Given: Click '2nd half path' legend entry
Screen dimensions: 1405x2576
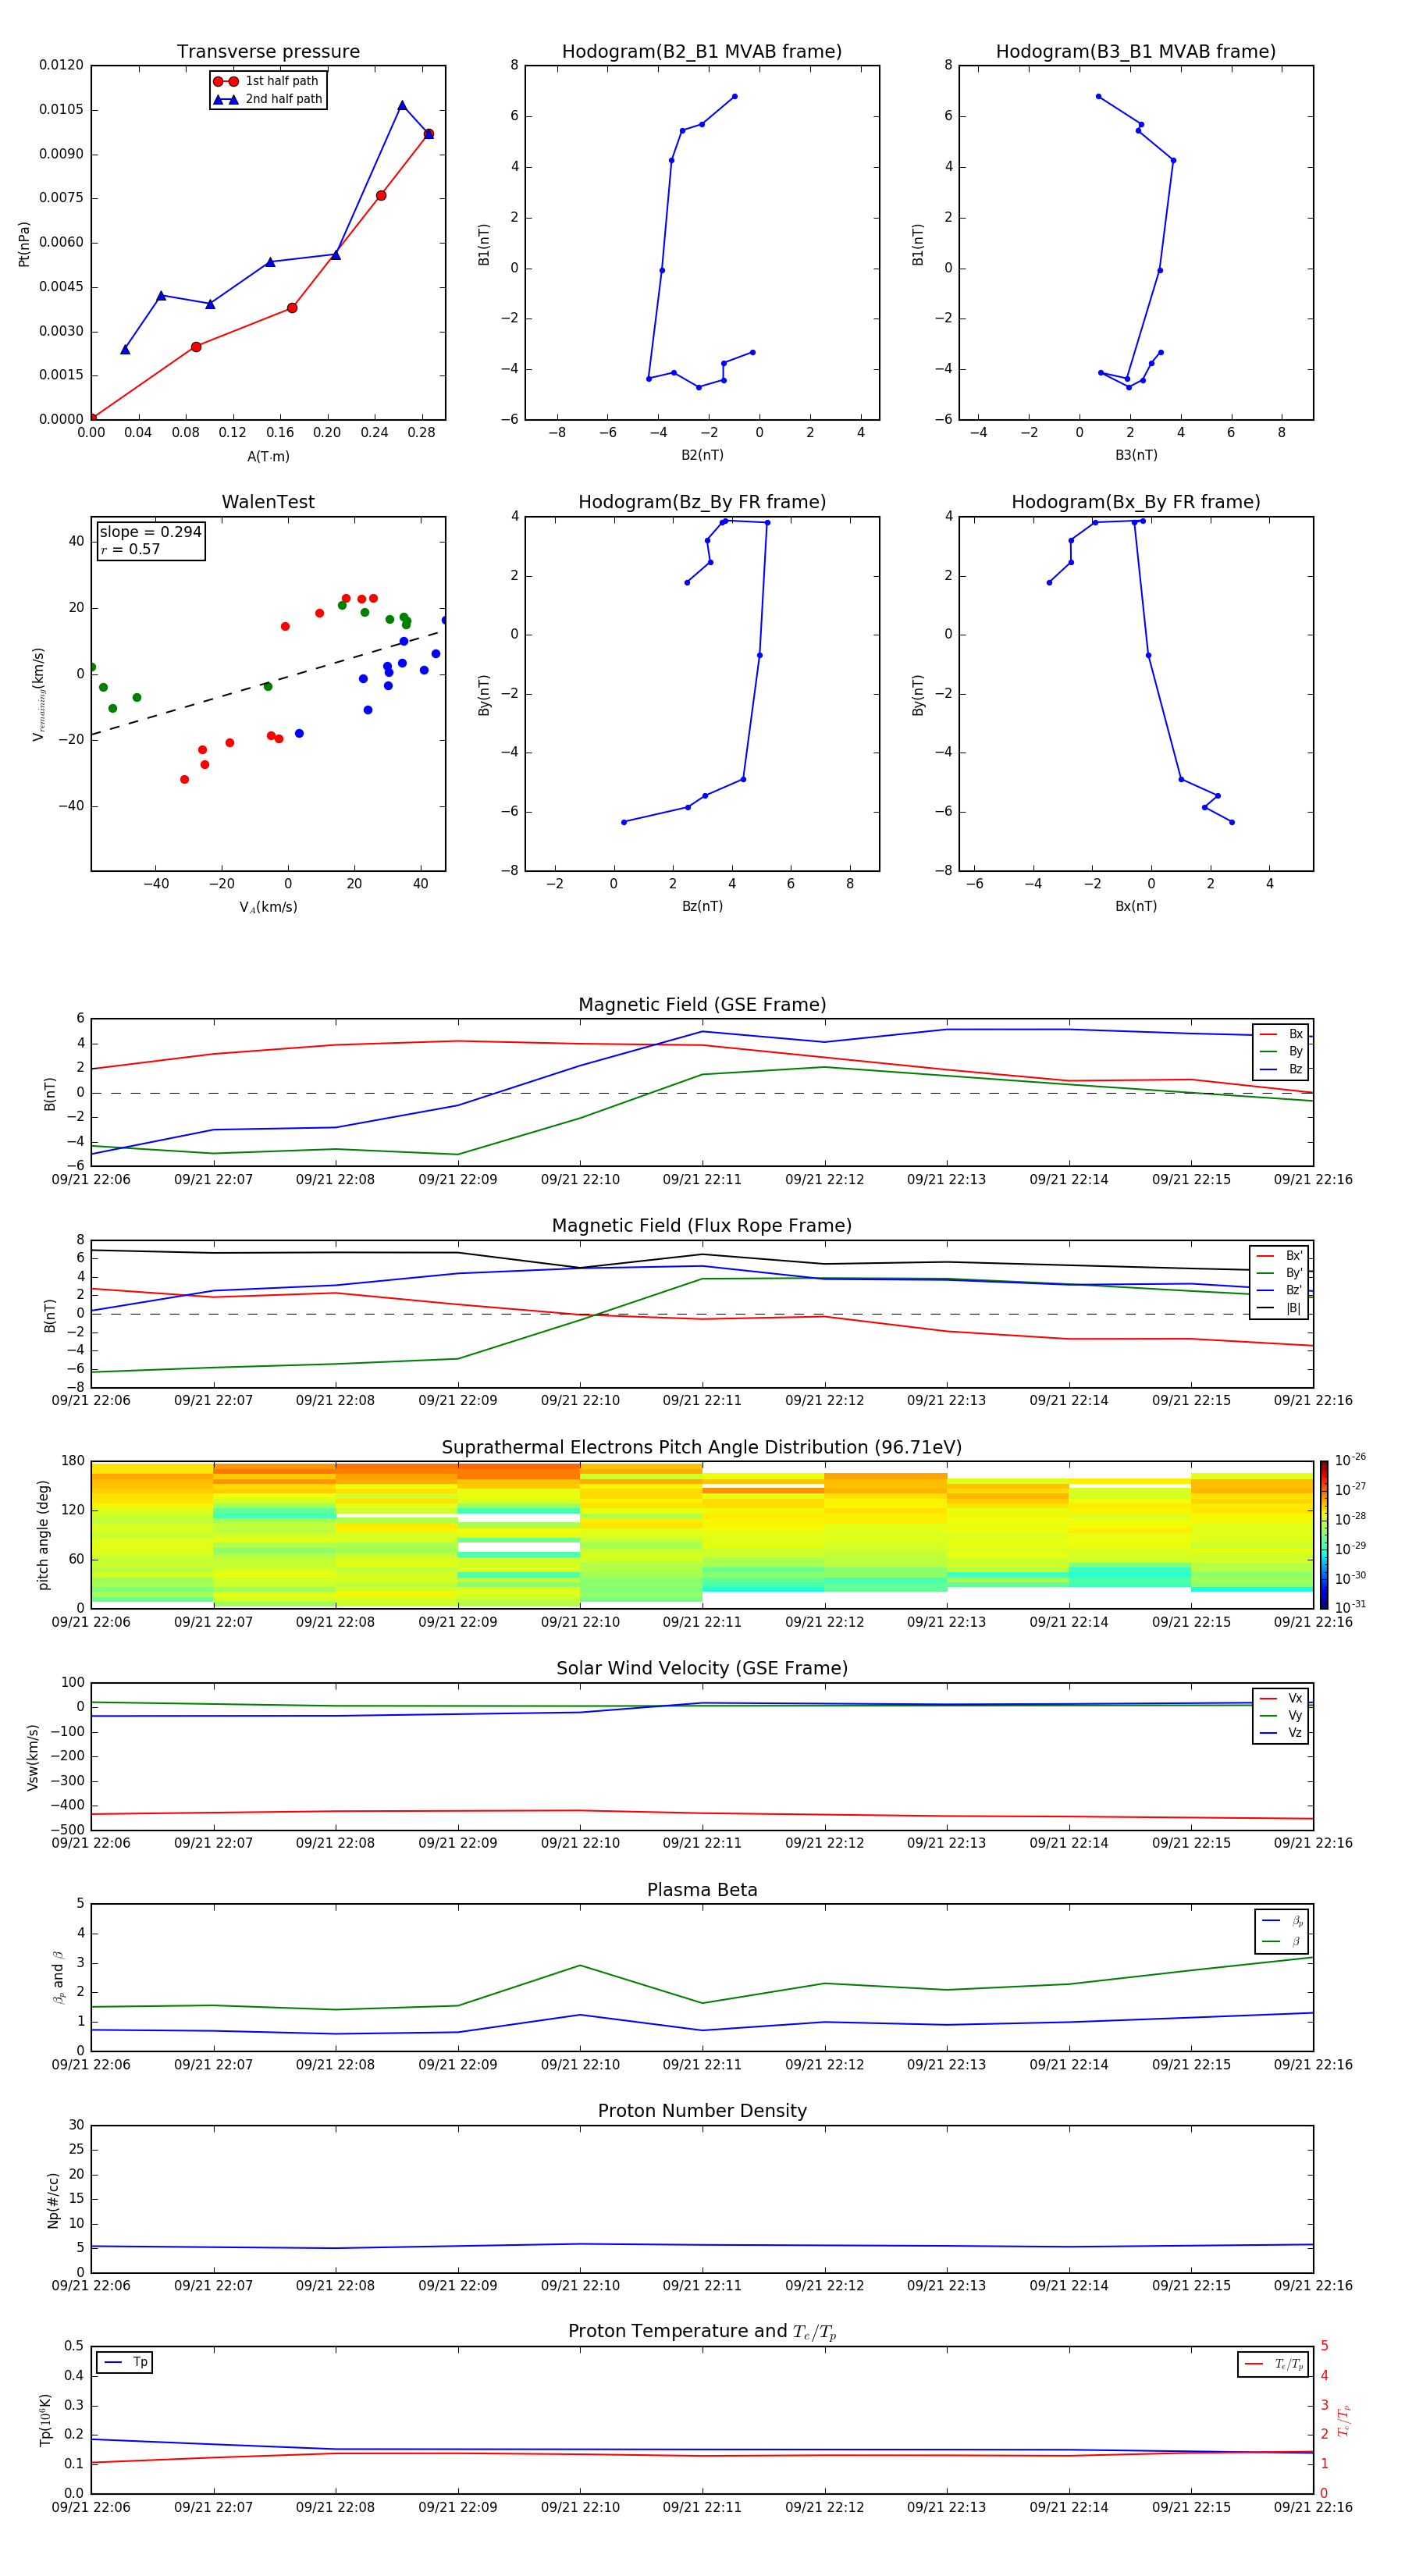Looking at the screenshot, I should point(267,99).
